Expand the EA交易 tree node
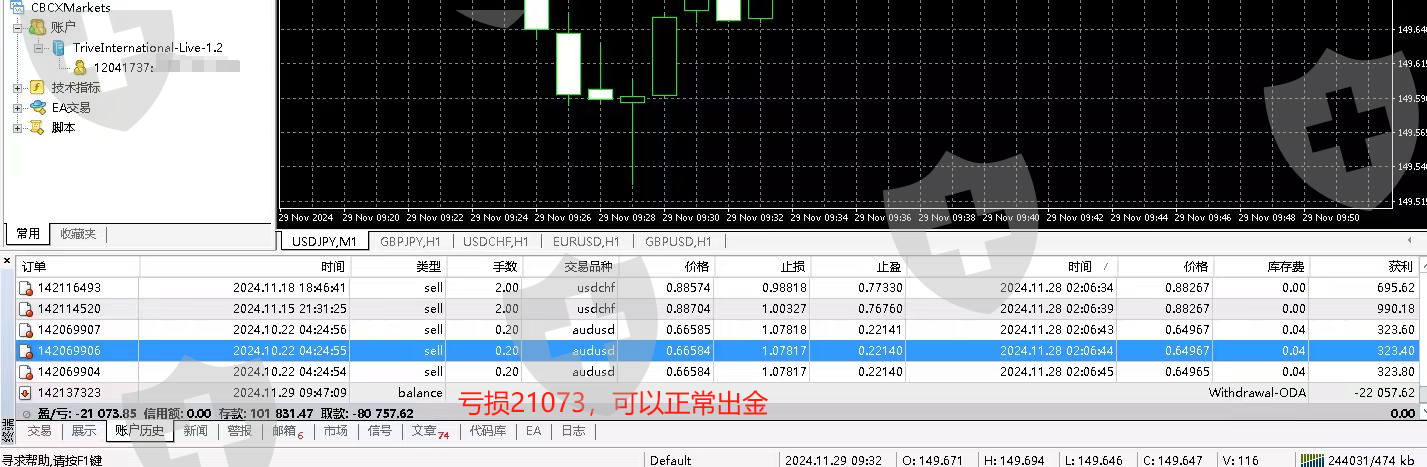 (17, 107)
